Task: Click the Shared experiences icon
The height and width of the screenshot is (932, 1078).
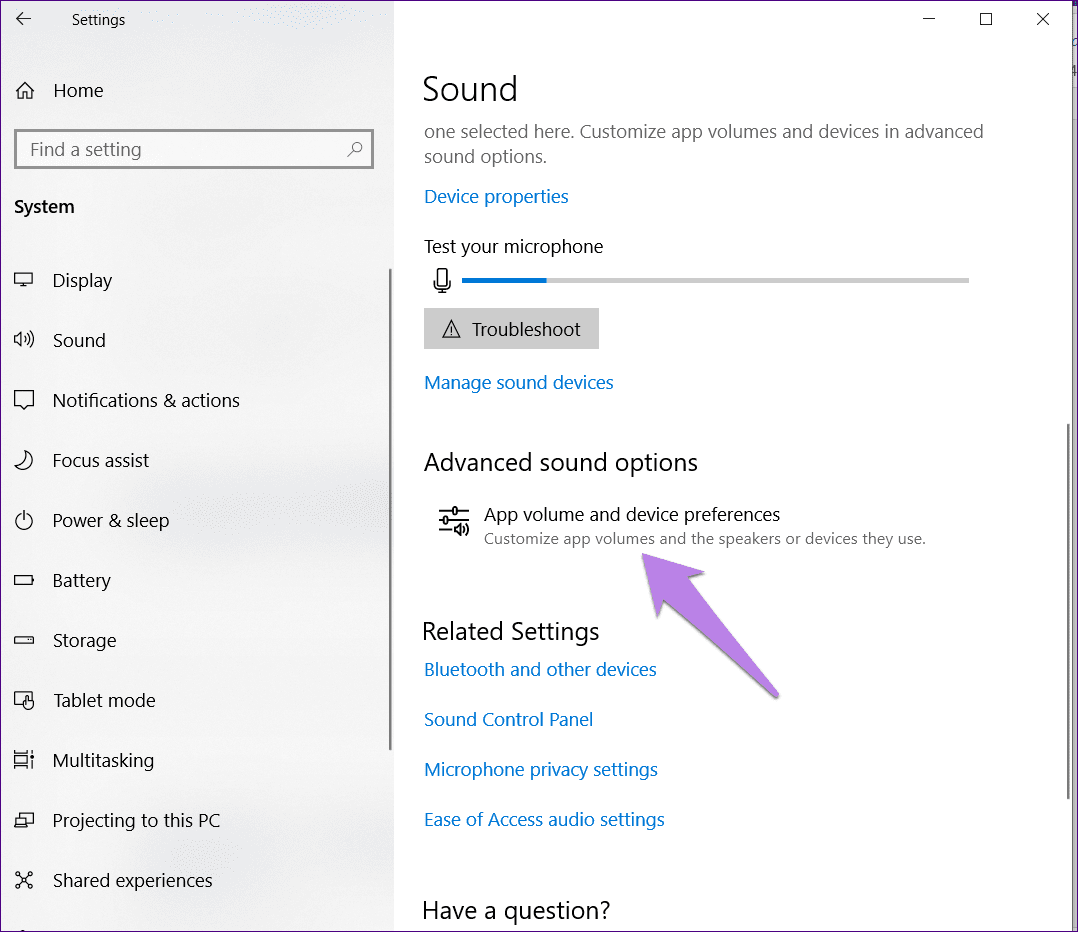Action: pyautogui.click(x=24, y=880)
